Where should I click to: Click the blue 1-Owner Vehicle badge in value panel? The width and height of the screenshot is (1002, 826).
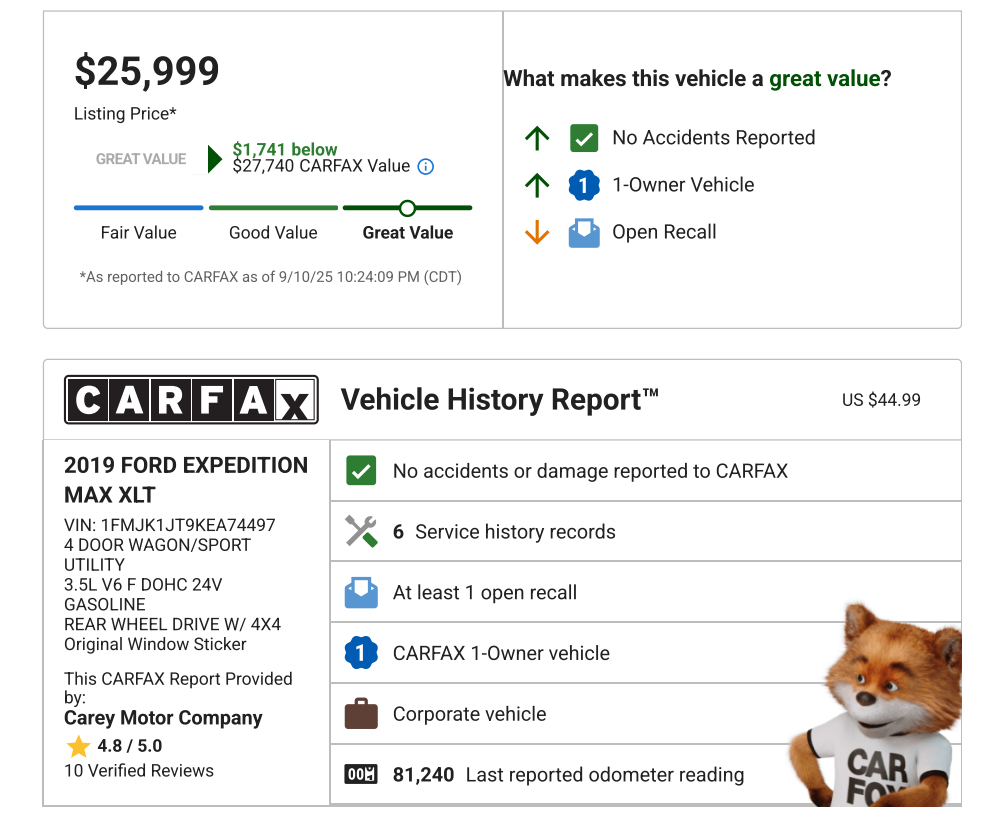(x=584, y=185)
